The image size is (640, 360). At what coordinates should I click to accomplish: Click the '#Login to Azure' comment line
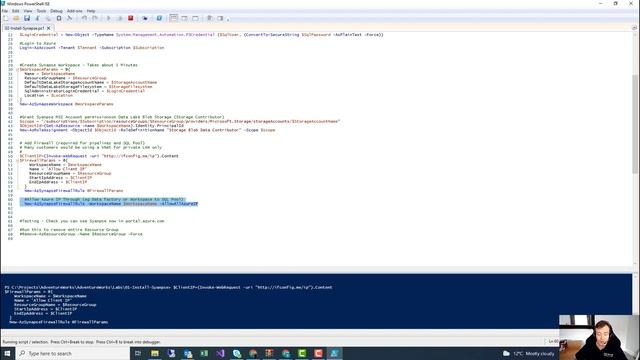[x=38, y=43]
